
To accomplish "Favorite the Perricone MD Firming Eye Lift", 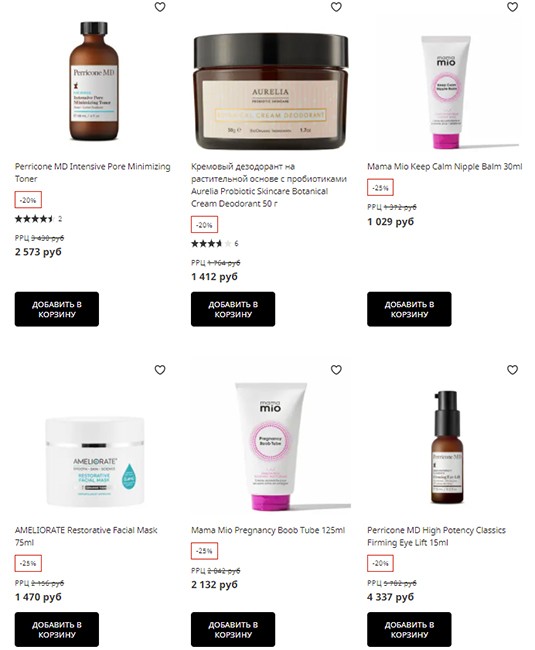I will pyautogui.click(x=513, y=369).
